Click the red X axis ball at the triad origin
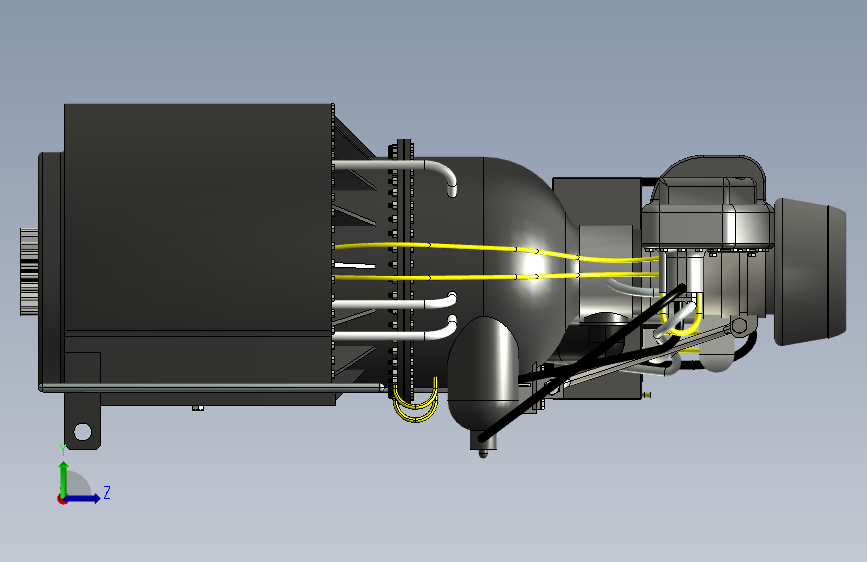 click(x=62, y=500)
